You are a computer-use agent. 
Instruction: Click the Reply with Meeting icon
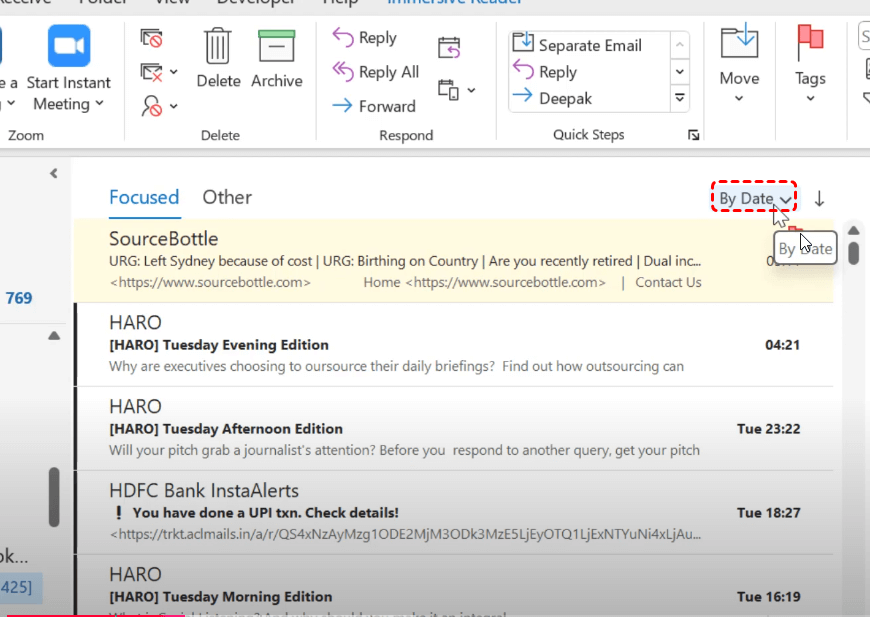tap(449, 47)
